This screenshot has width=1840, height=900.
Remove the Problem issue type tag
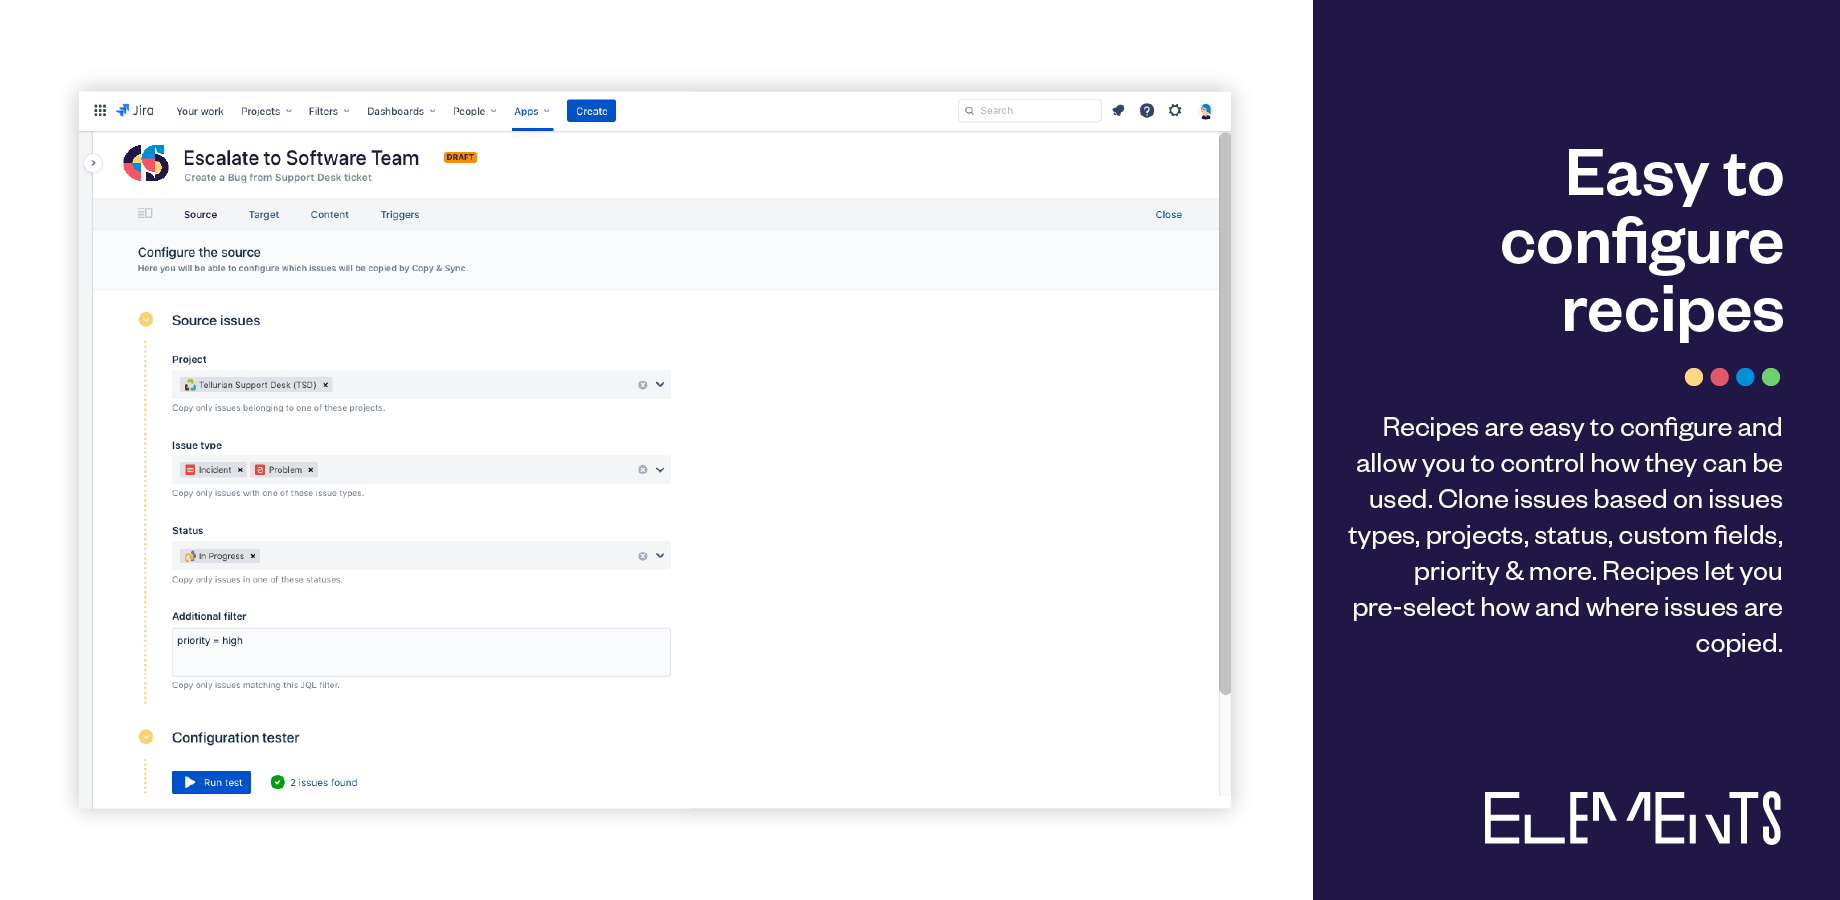(x=310, y=470)
